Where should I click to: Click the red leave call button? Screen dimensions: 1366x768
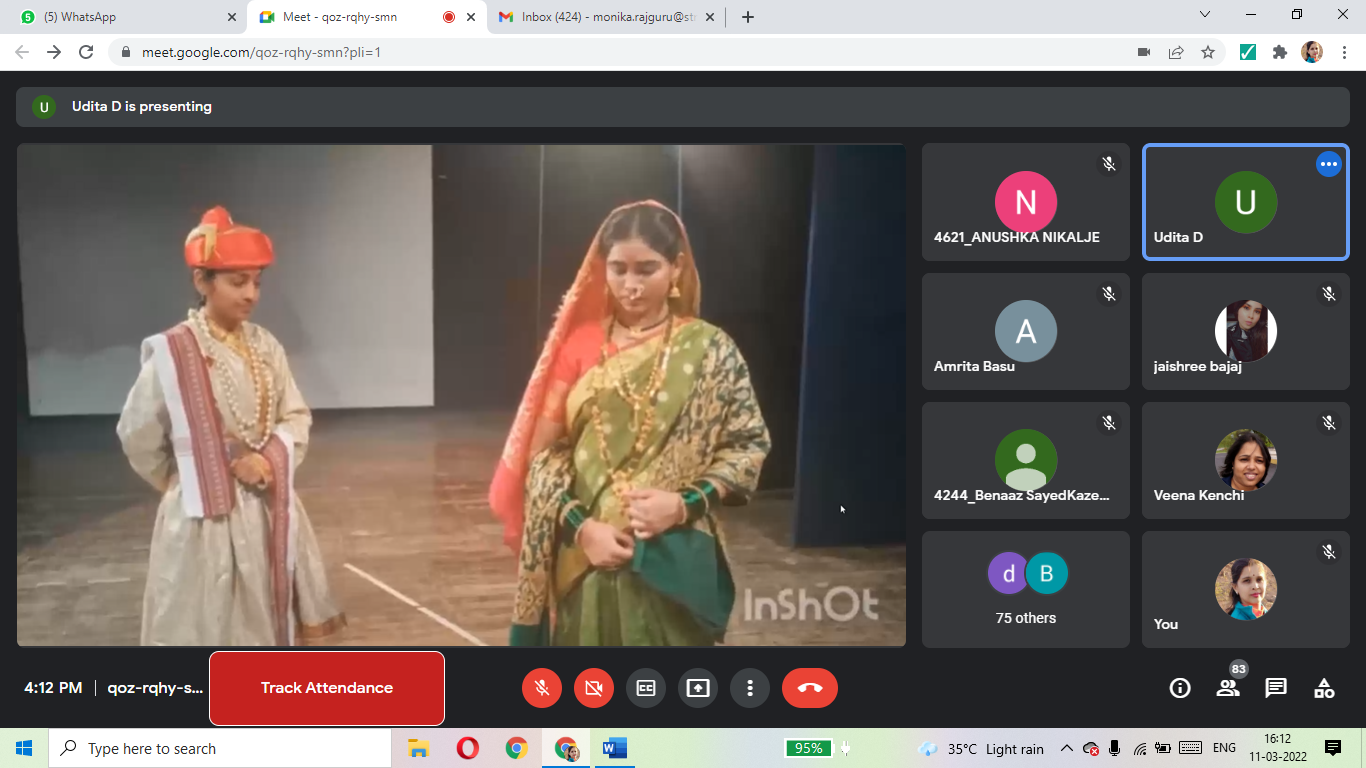(x=810, y=688)
